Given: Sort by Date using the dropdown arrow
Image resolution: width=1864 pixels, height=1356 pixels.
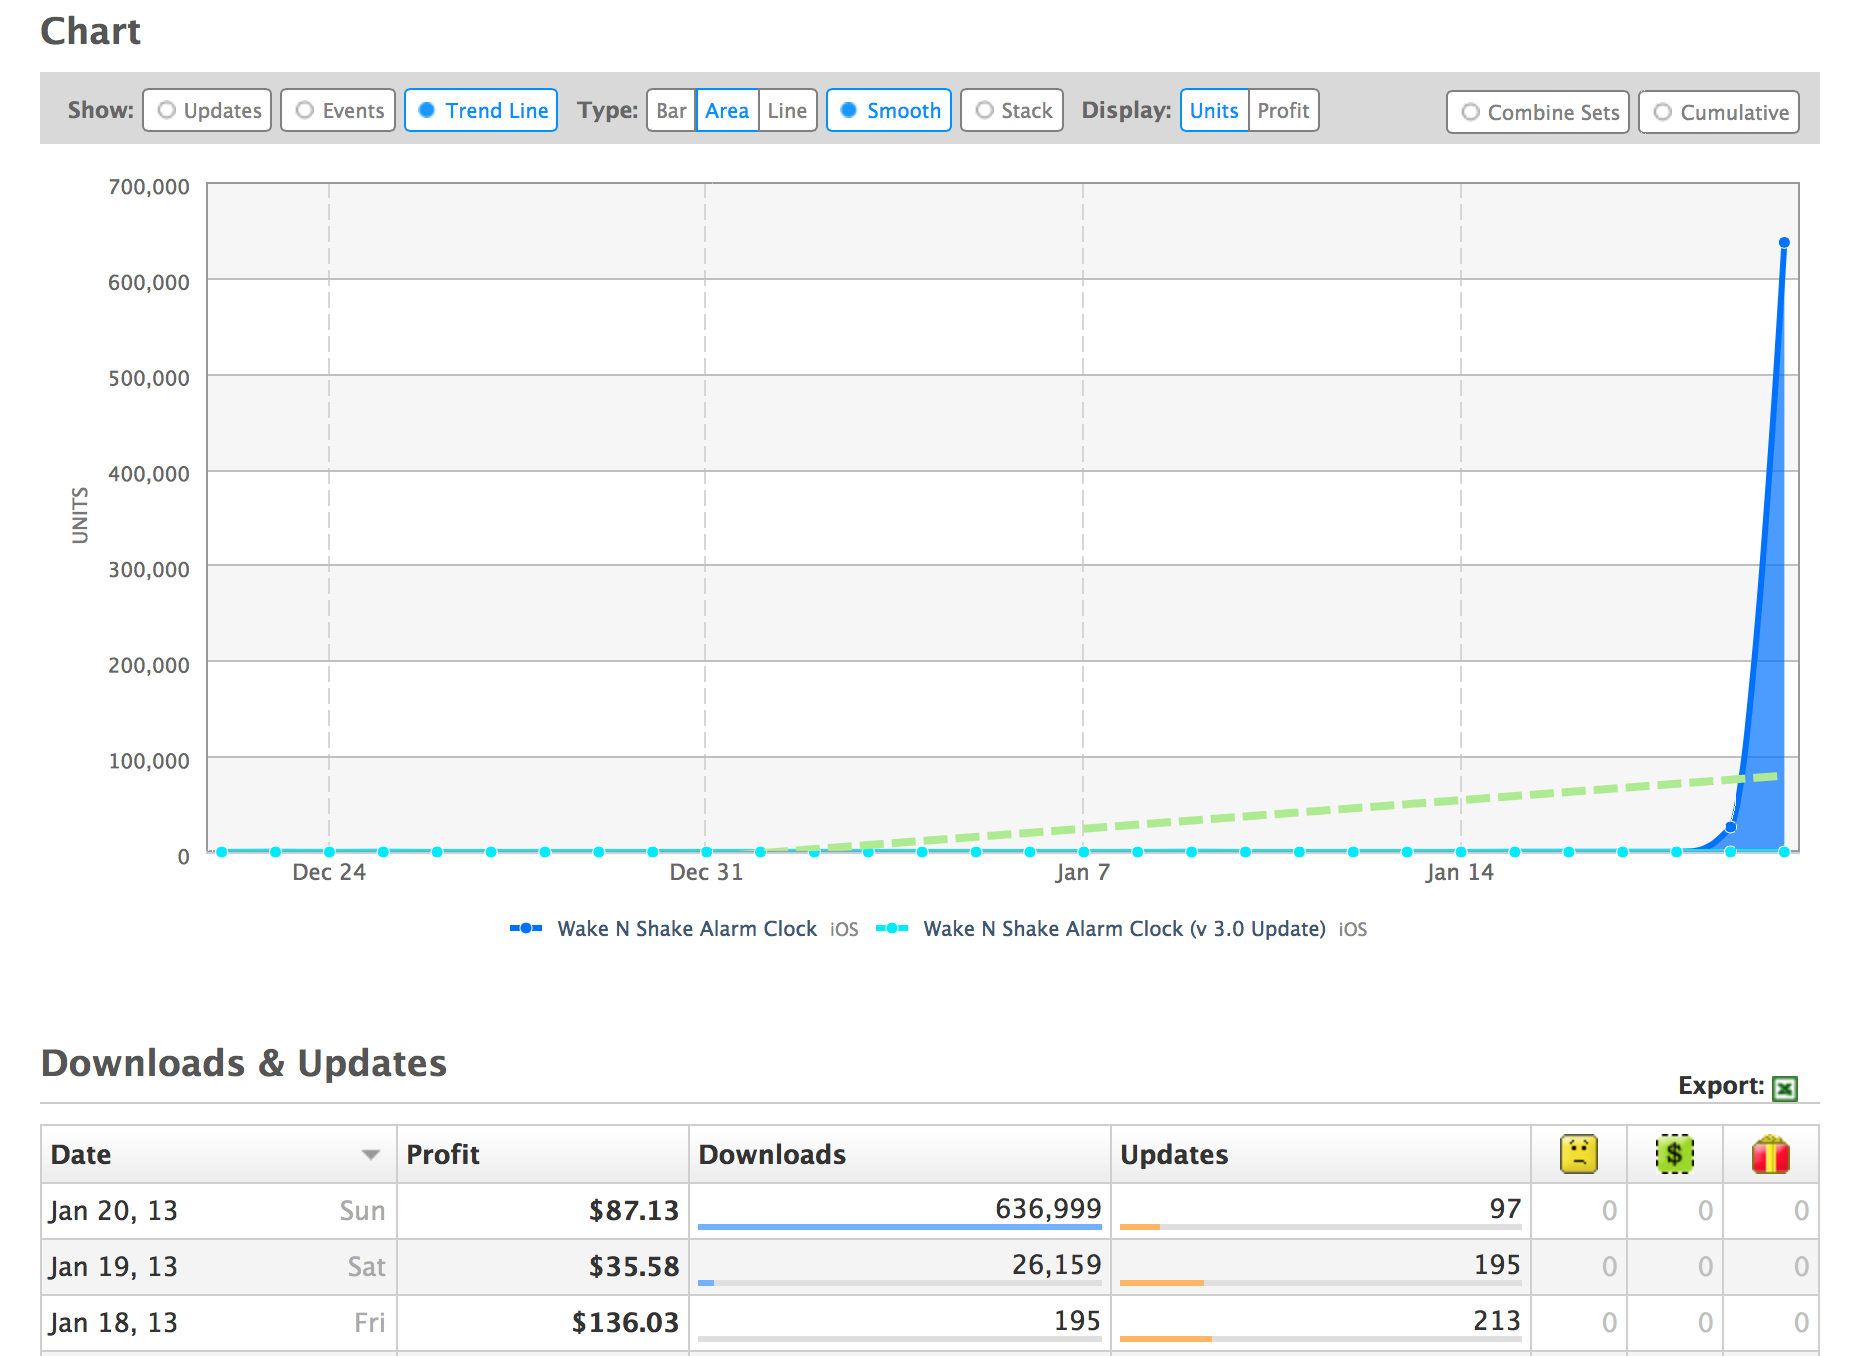Looking at the screenshot, I should tap(371, 1155).
